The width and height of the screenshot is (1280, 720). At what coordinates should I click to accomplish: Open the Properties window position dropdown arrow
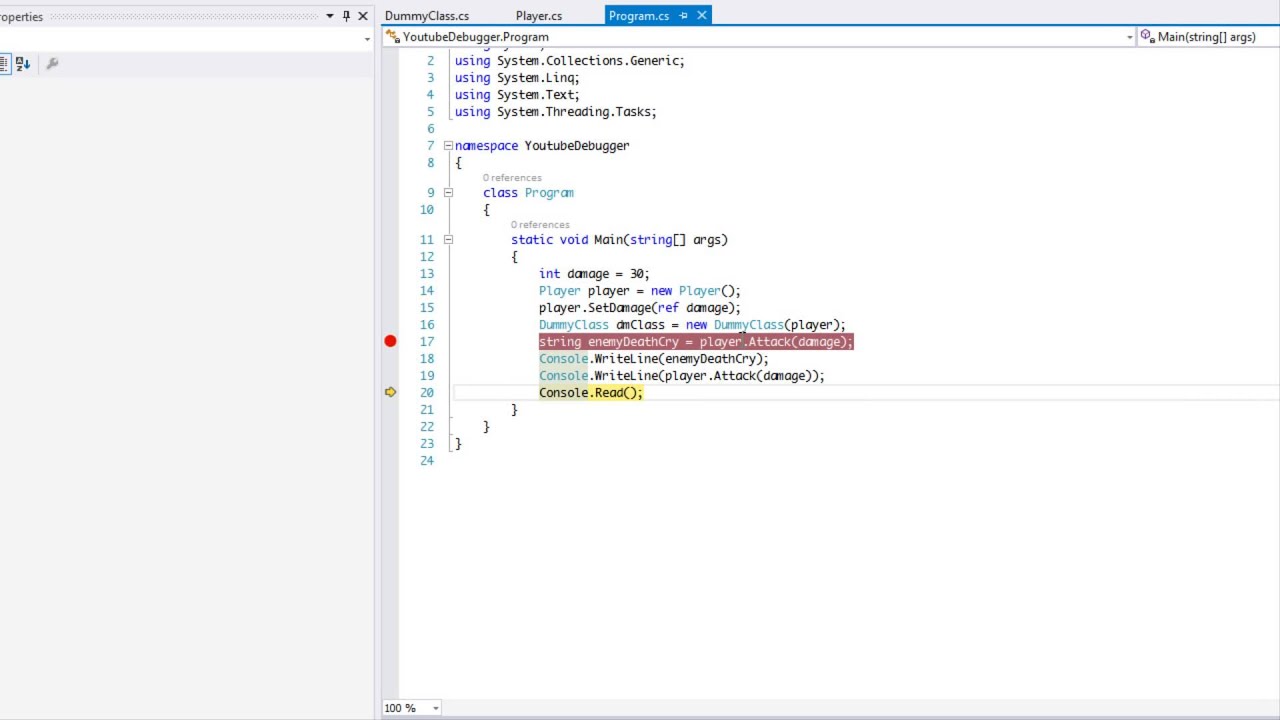329,16
